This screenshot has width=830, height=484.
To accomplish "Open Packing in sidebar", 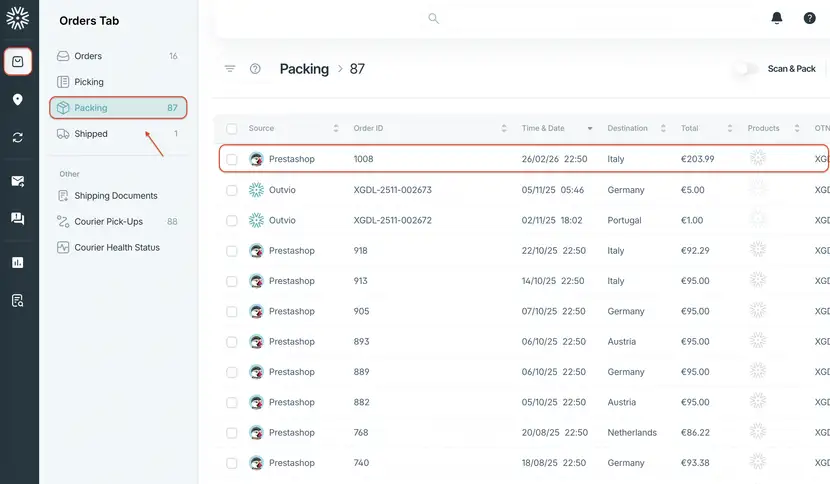I will pos(118,108).
